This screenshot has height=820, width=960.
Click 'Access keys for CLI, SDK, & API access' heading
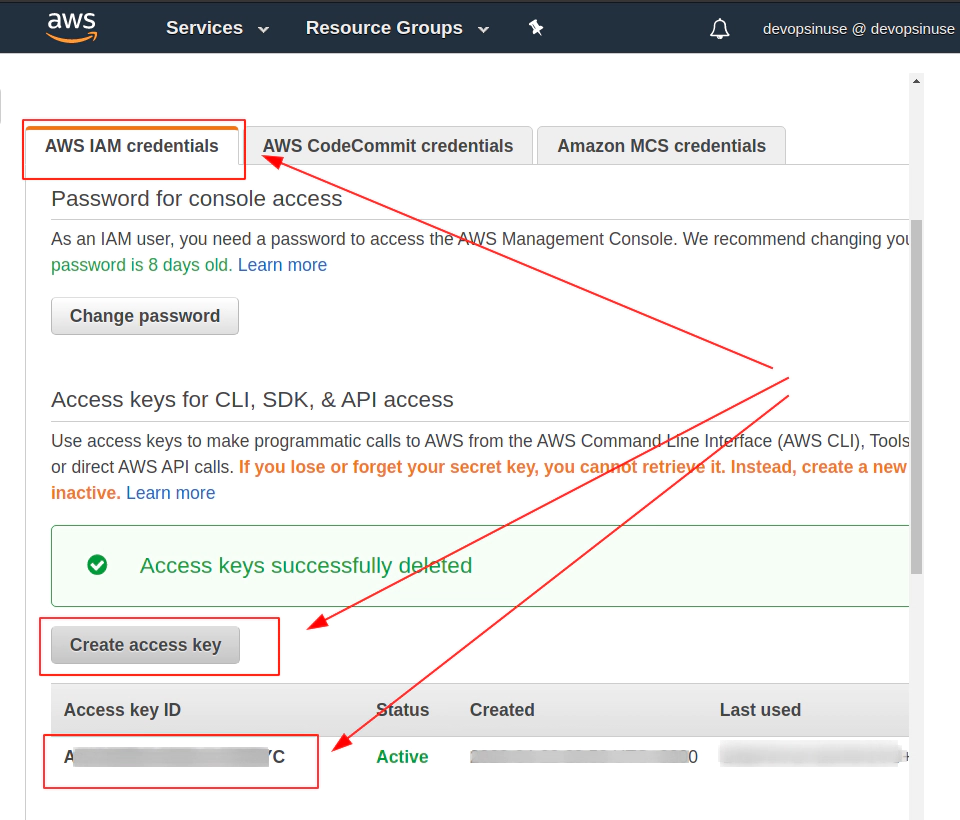click(x=252, y=399)
